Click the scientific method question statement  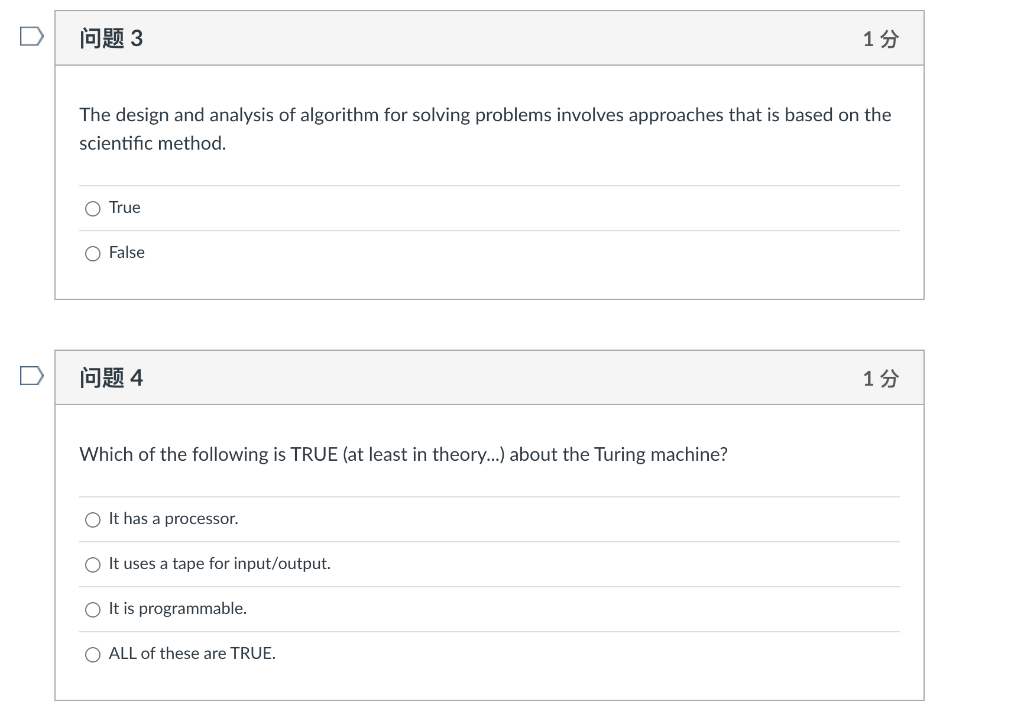(485, 129)
